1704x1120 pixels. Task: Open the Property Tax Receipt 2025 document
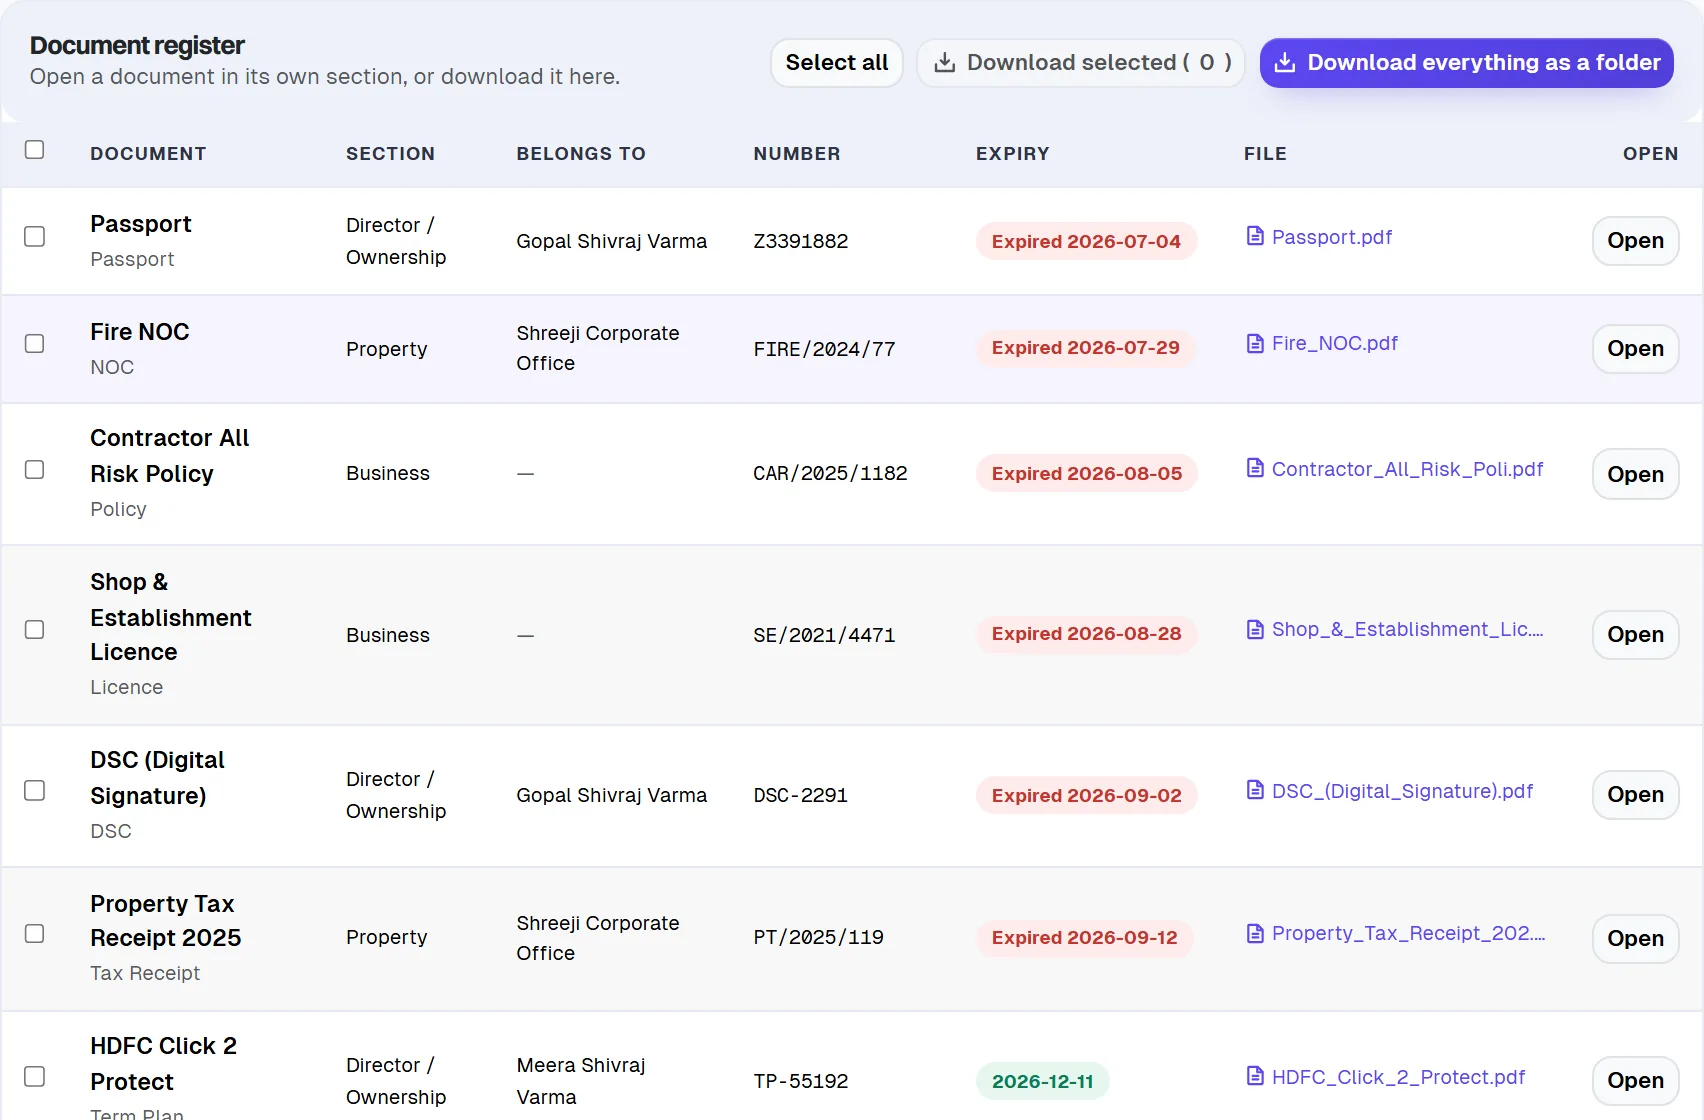[x=1635, y=939]
